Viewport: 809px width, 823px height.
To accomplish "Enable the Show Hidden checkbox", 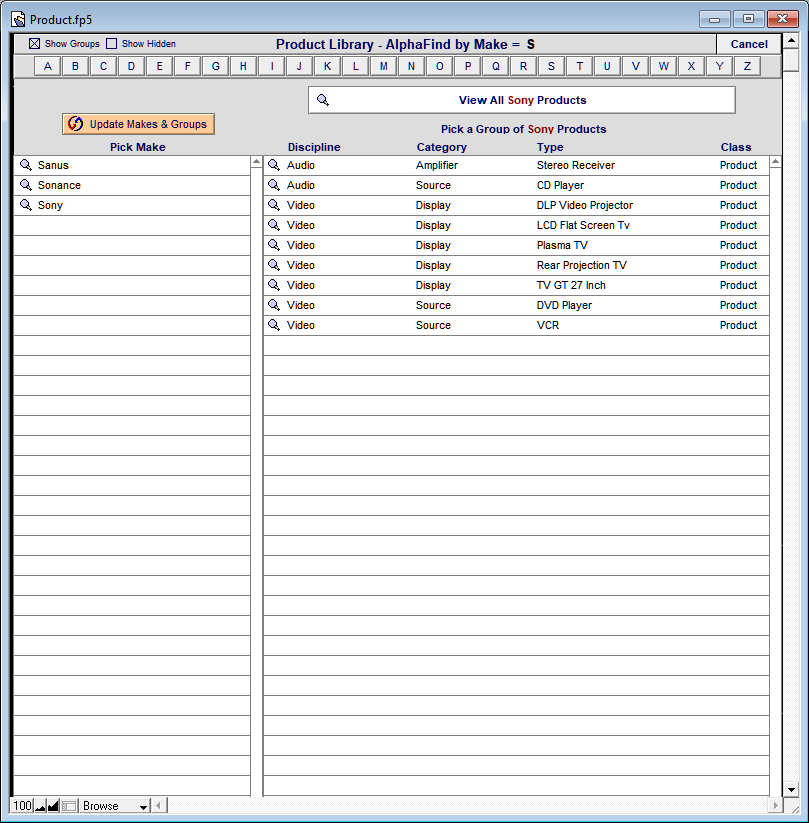I will coord(111,44).
